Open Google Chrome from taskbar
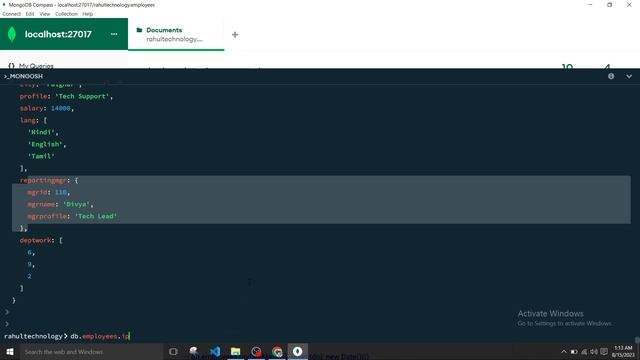The width and height of the screenshot is (640, 360). pos(277,351)
